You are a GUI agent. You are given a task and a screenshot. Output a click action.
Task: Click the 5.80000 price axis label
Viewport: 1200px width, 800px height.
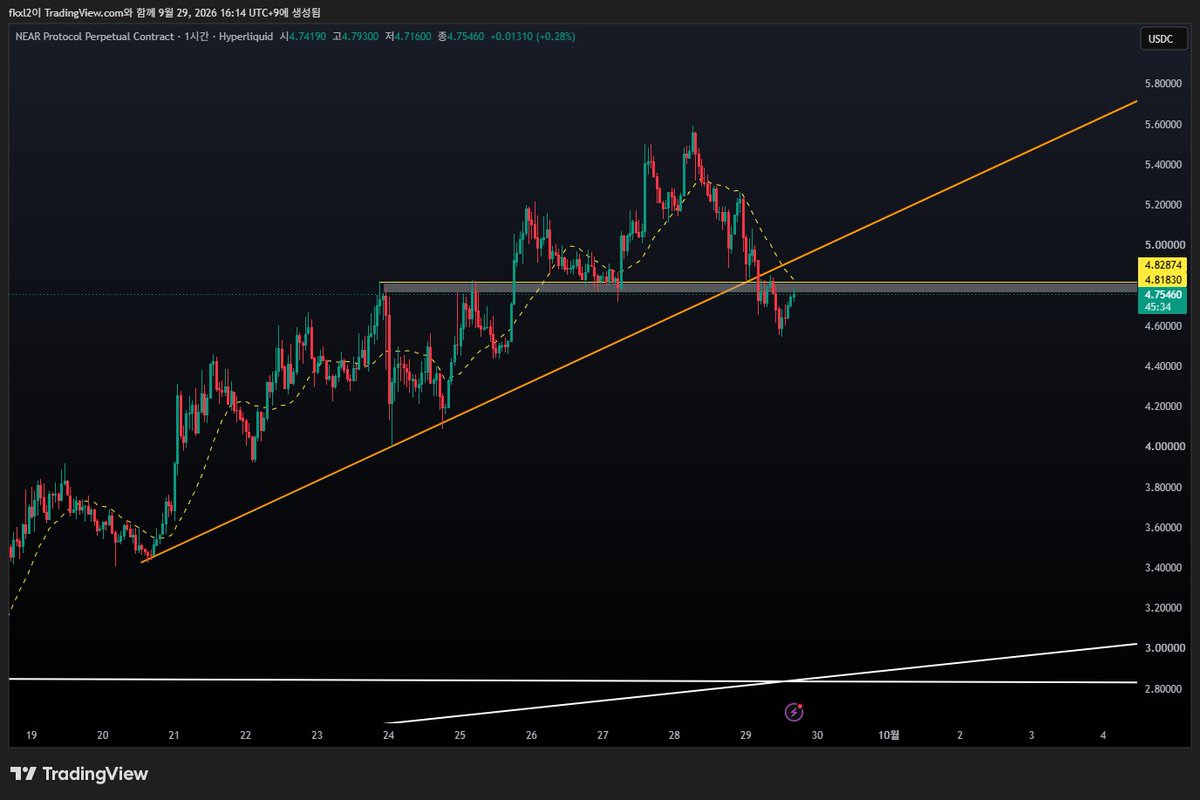click(x=1163, y=84)
